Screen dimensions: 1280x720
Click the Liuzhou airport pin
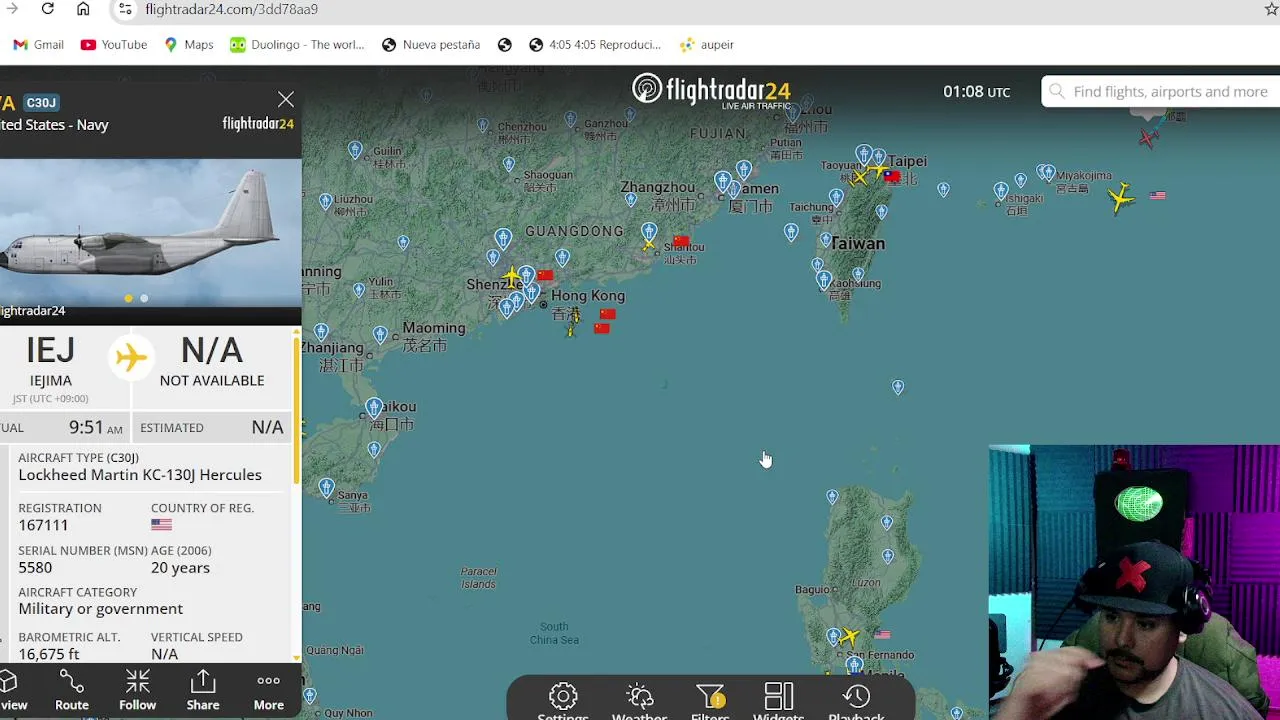[x=325, y=202]
